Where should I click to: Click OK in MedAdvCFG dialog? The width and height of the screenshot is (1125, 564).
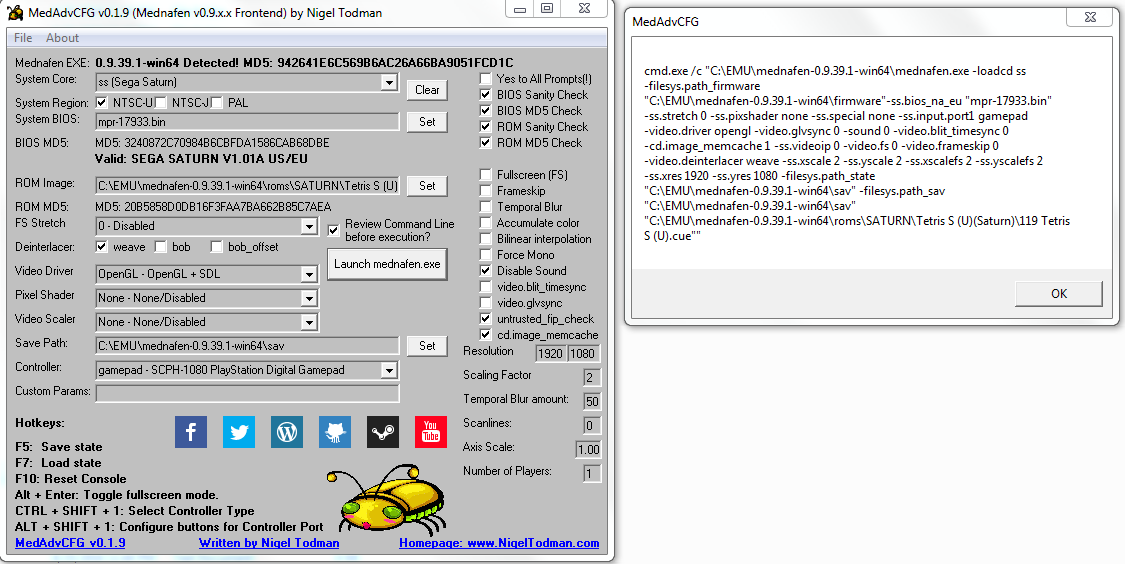click(1059, 293)
